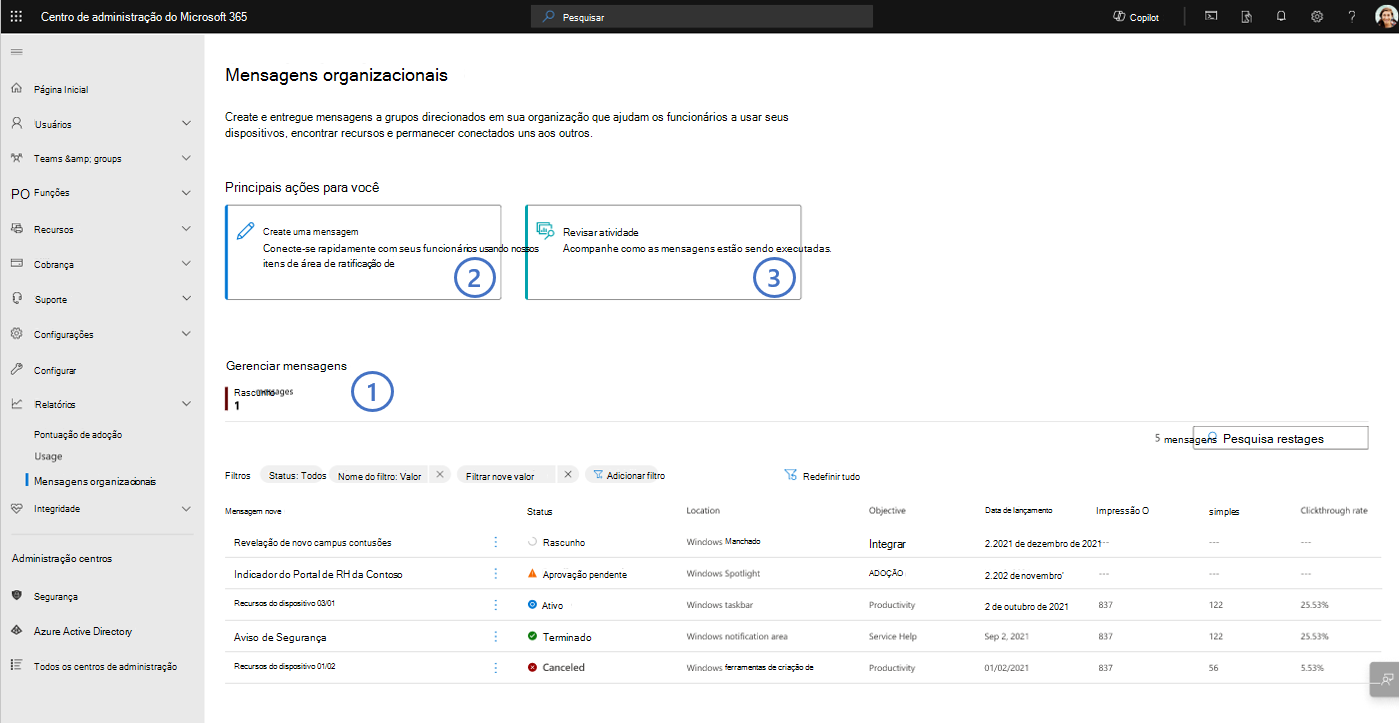Viewport: 1399px width, 723px height.
Task: Sort by the Status column header
Action: (540, 511)
